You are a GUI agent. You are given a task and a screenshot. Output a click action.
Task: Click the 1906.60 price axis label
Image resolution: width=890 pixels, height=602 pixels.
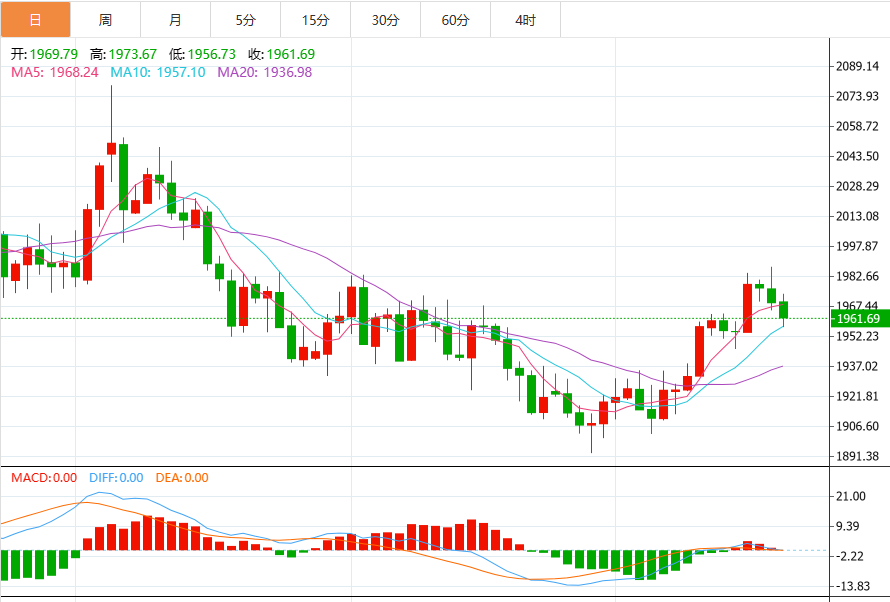point(857,426)
